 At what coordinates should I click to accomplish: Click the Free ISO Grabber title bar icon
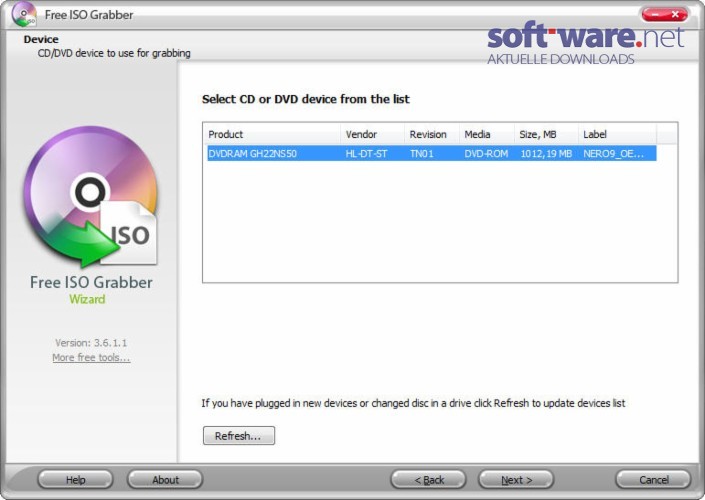click(24, 14)
